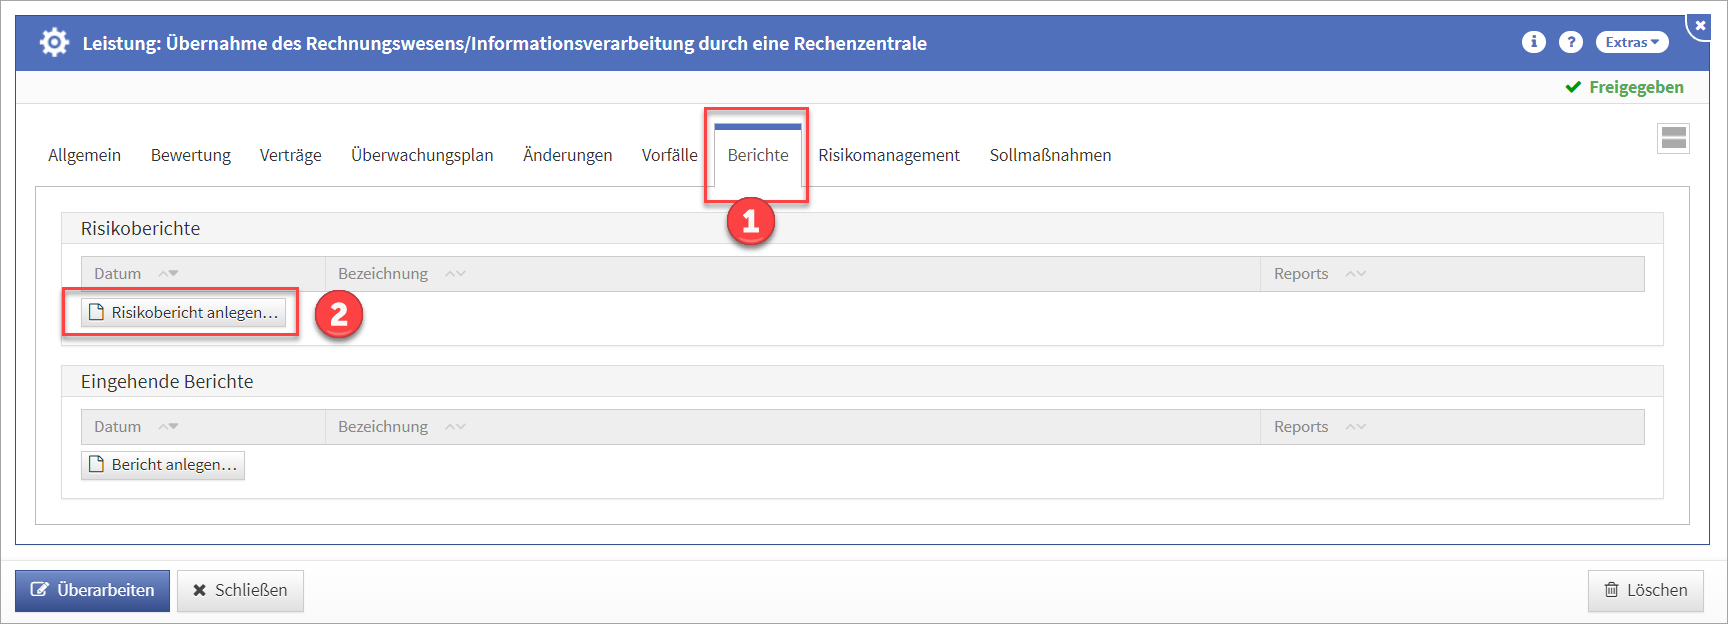Viewport: 1728px width, 624px height.
Task: Click the Löschen button with trash icon
Action: (1645, 590)
